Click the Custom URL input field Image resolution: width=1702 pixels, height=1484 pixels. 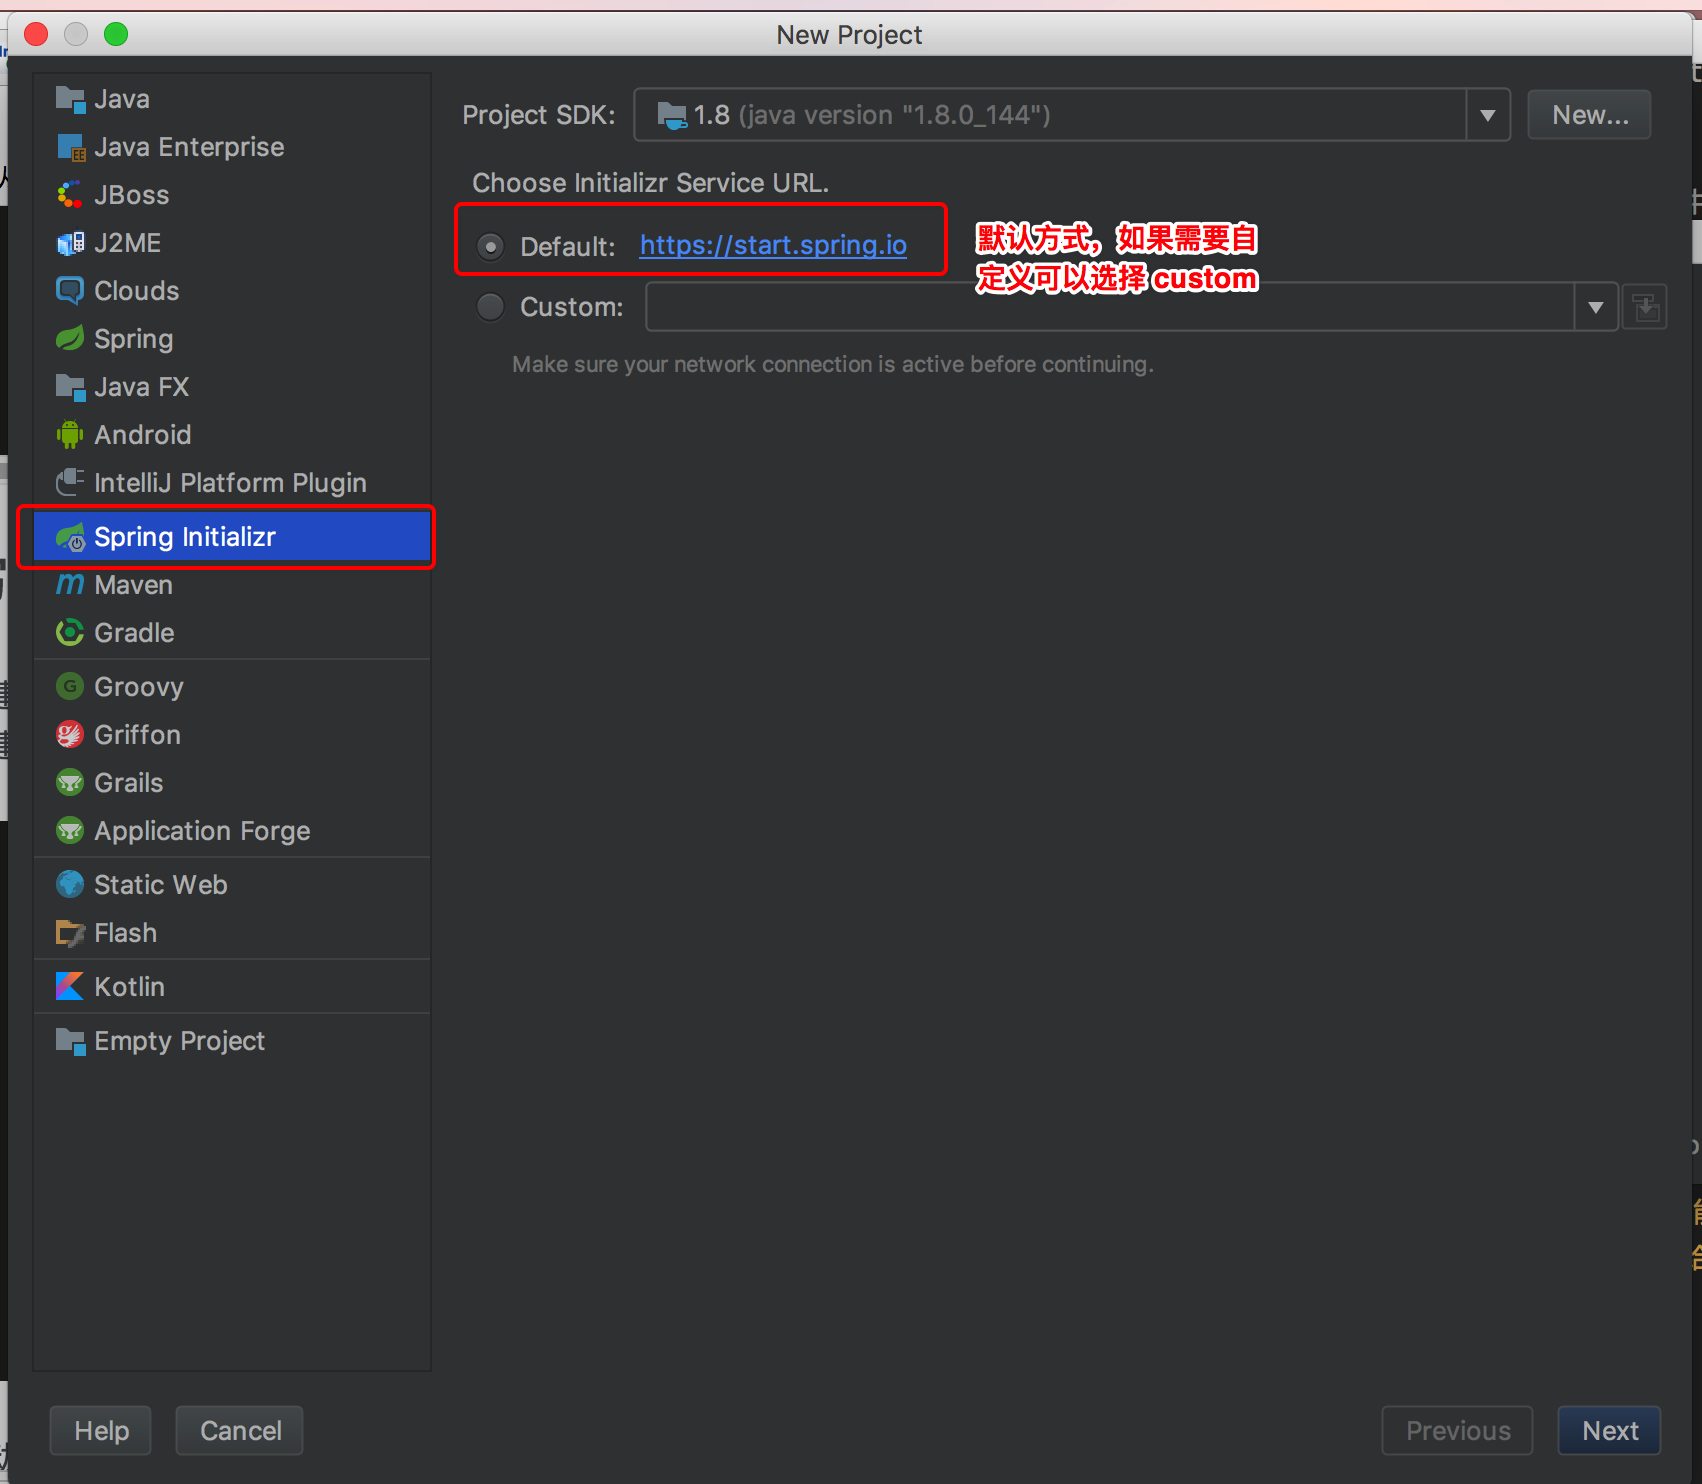[1110, 307]
